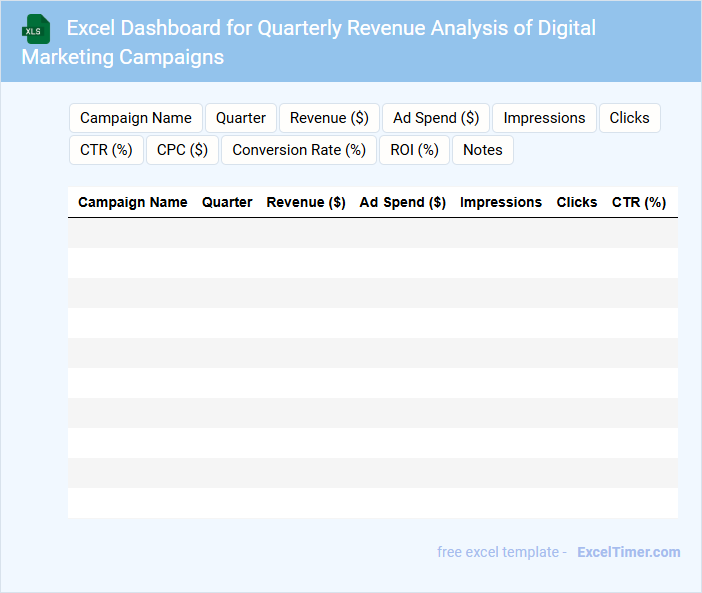Viewport: 702px width, 593px height.
Task: Click the green XLS file icon
Action: tap(35, 29)
